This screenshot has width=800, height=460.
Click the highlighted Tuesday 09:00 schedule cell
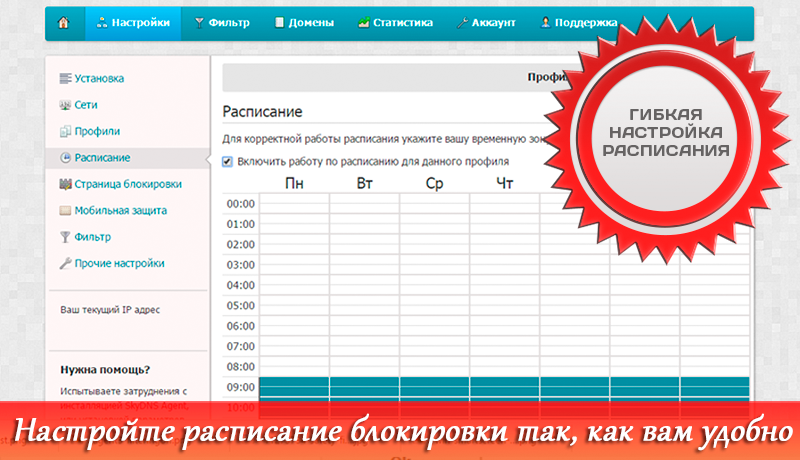tap(364, 387)
